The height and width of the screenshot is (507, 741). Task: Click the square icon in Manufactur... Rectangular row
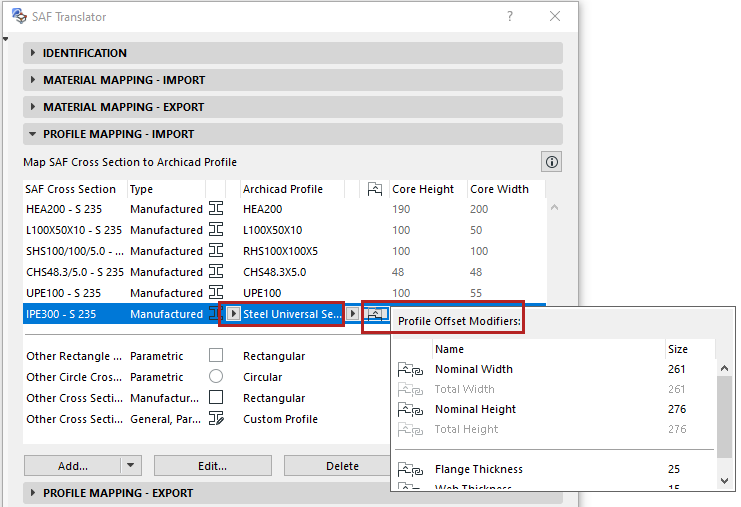point(216,397)
